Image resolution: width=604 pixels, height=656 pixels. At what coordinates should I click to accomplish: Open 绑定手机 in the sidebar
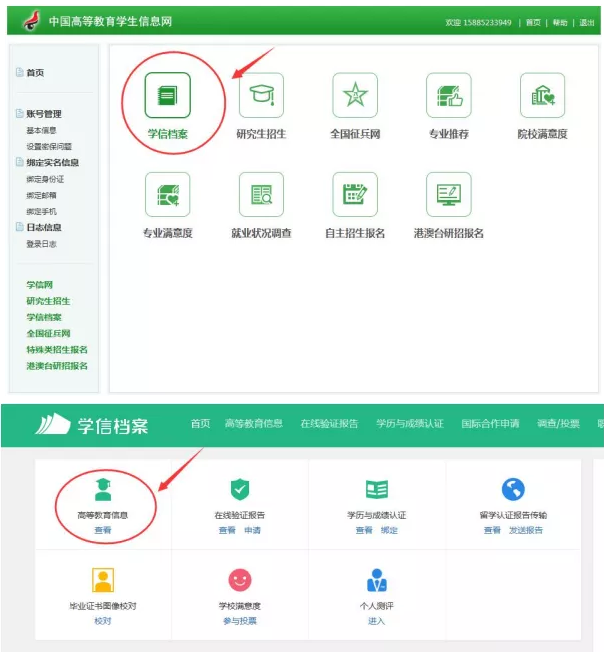point(41,211)
